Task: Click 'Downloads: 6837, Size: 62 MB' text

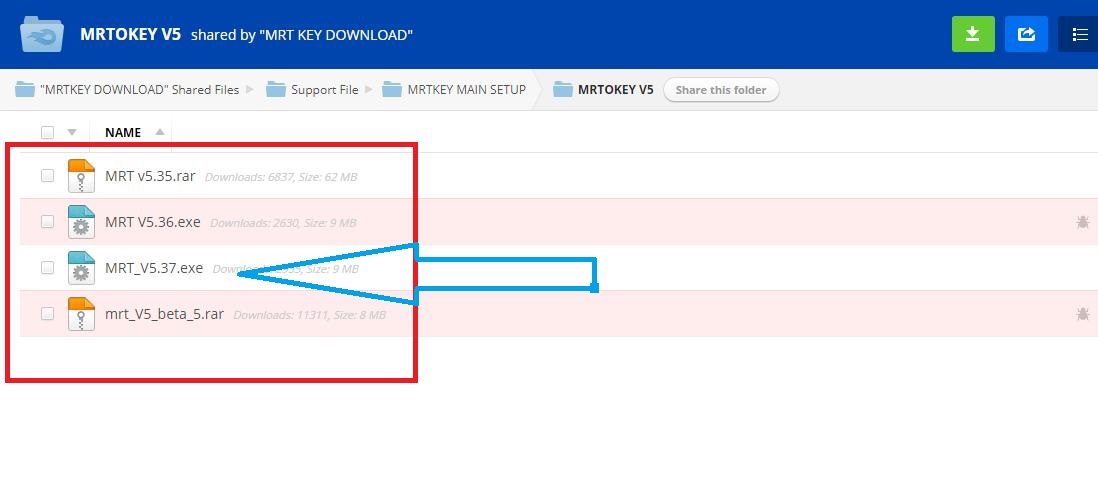Action: [x=281, y=177]
